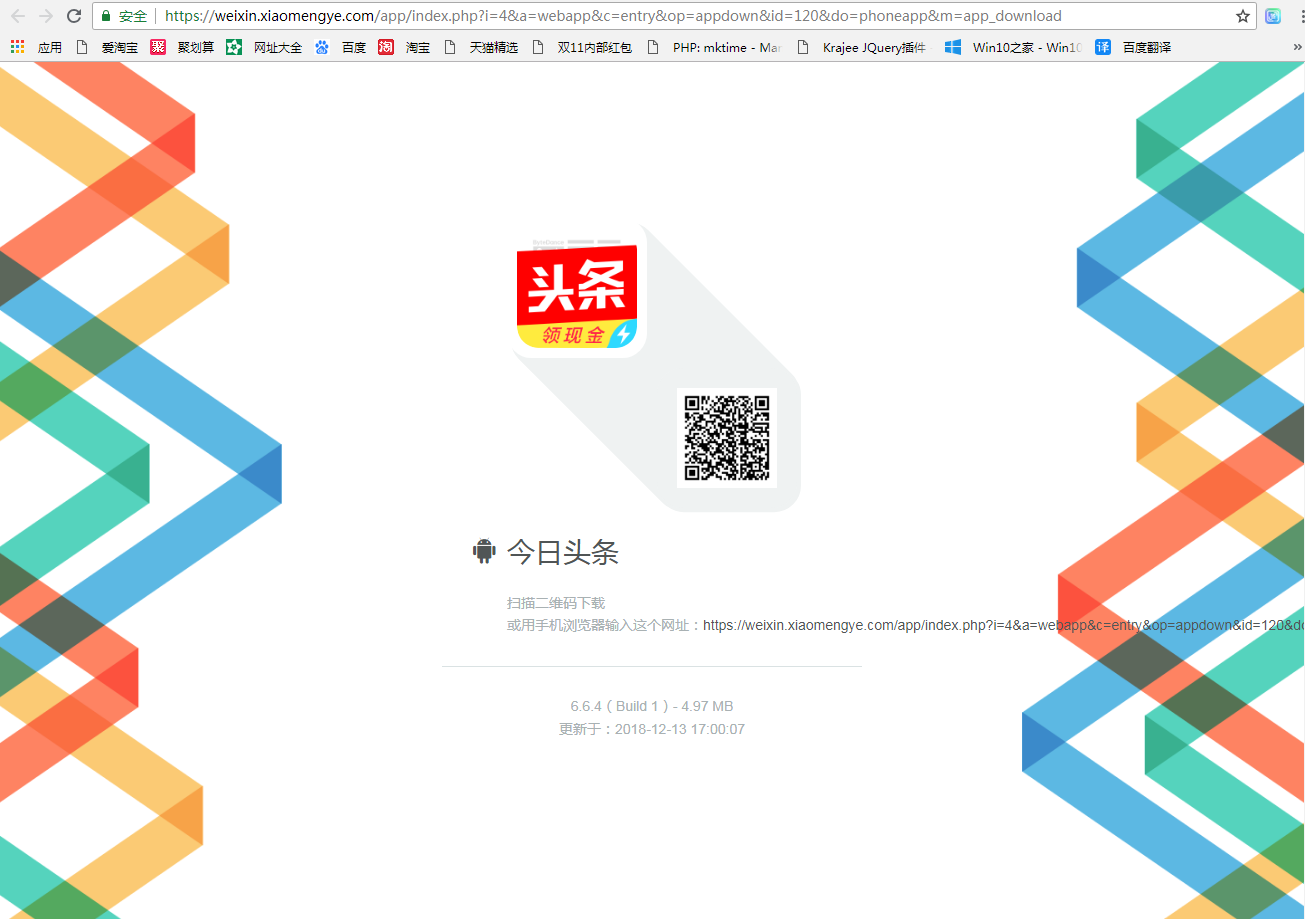Click the green secure lock icon

pos(106,16)
